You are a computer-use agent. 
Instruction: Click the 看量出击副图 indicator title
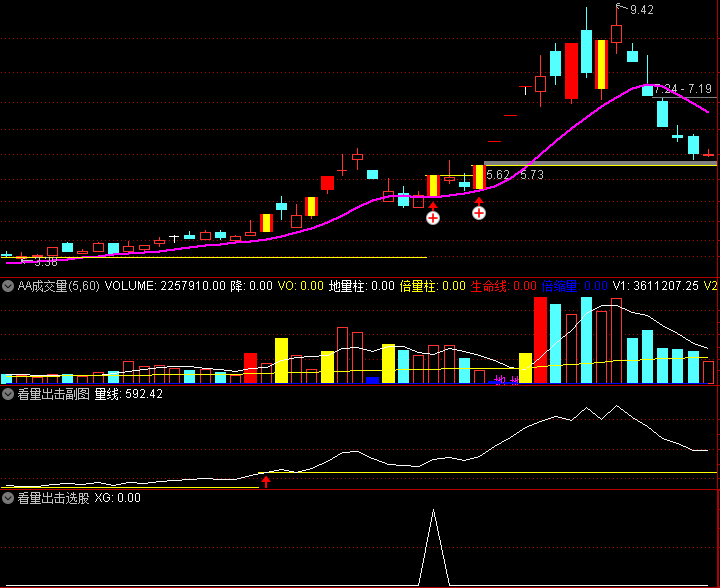click(x=53, y=394)
